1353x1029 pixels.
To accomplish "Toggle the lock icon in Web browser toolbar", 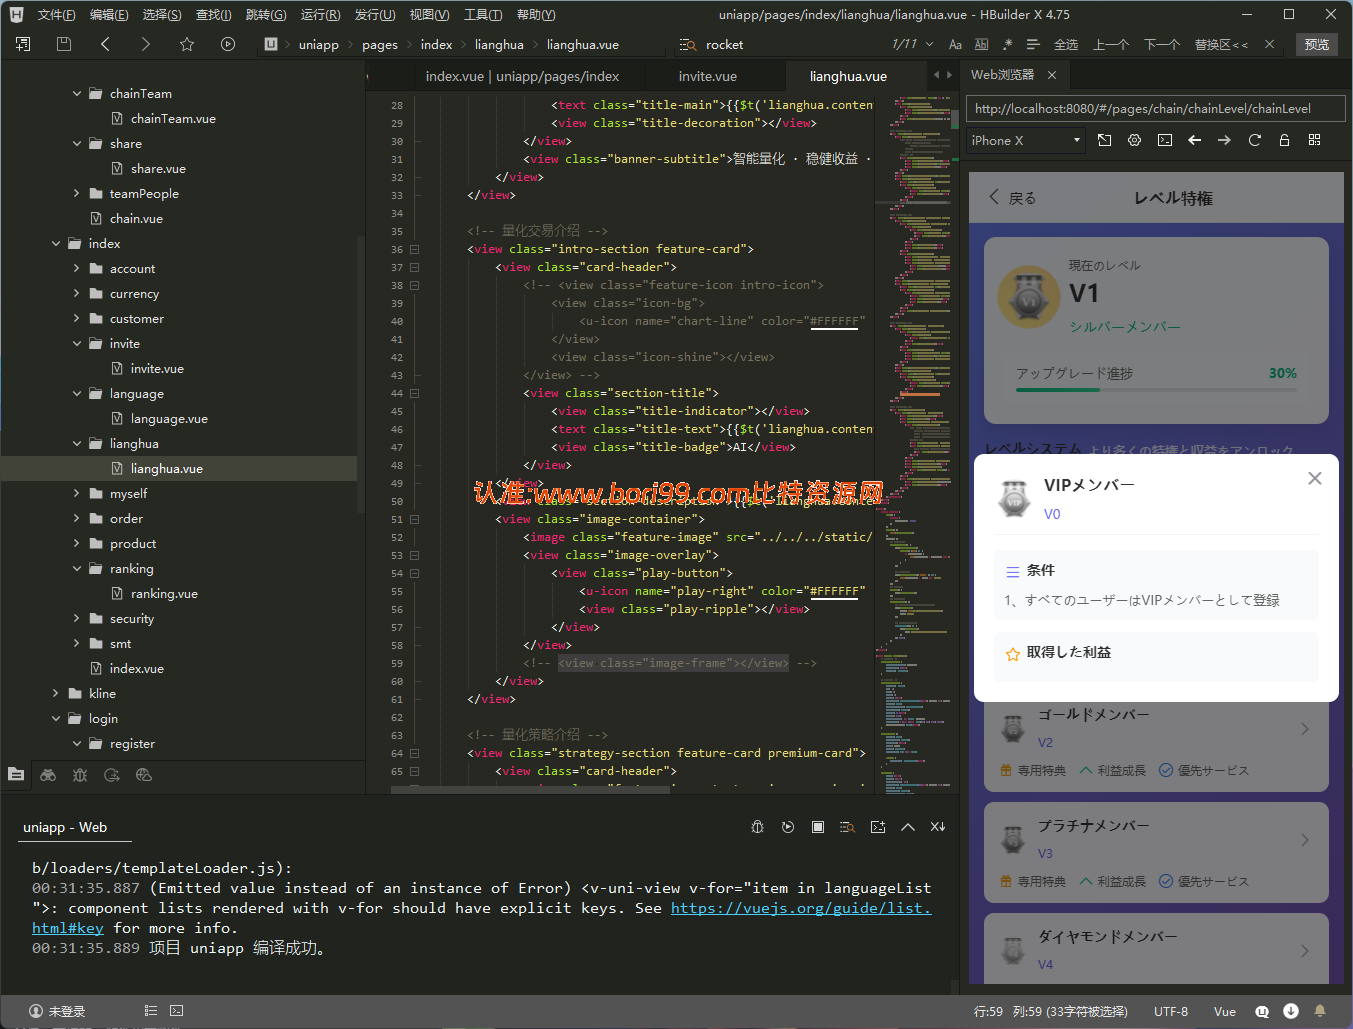I will (1285, 140).
